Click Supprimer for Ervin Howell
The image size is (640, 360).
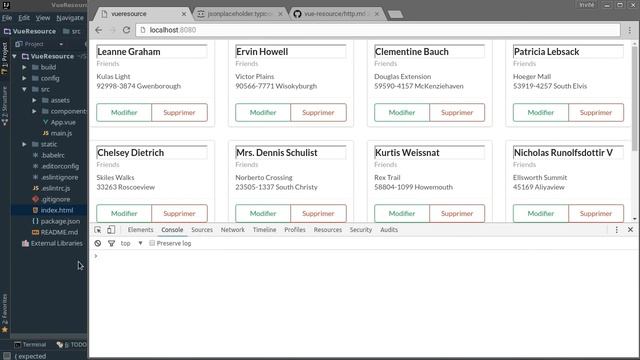[x=318, y=113]
